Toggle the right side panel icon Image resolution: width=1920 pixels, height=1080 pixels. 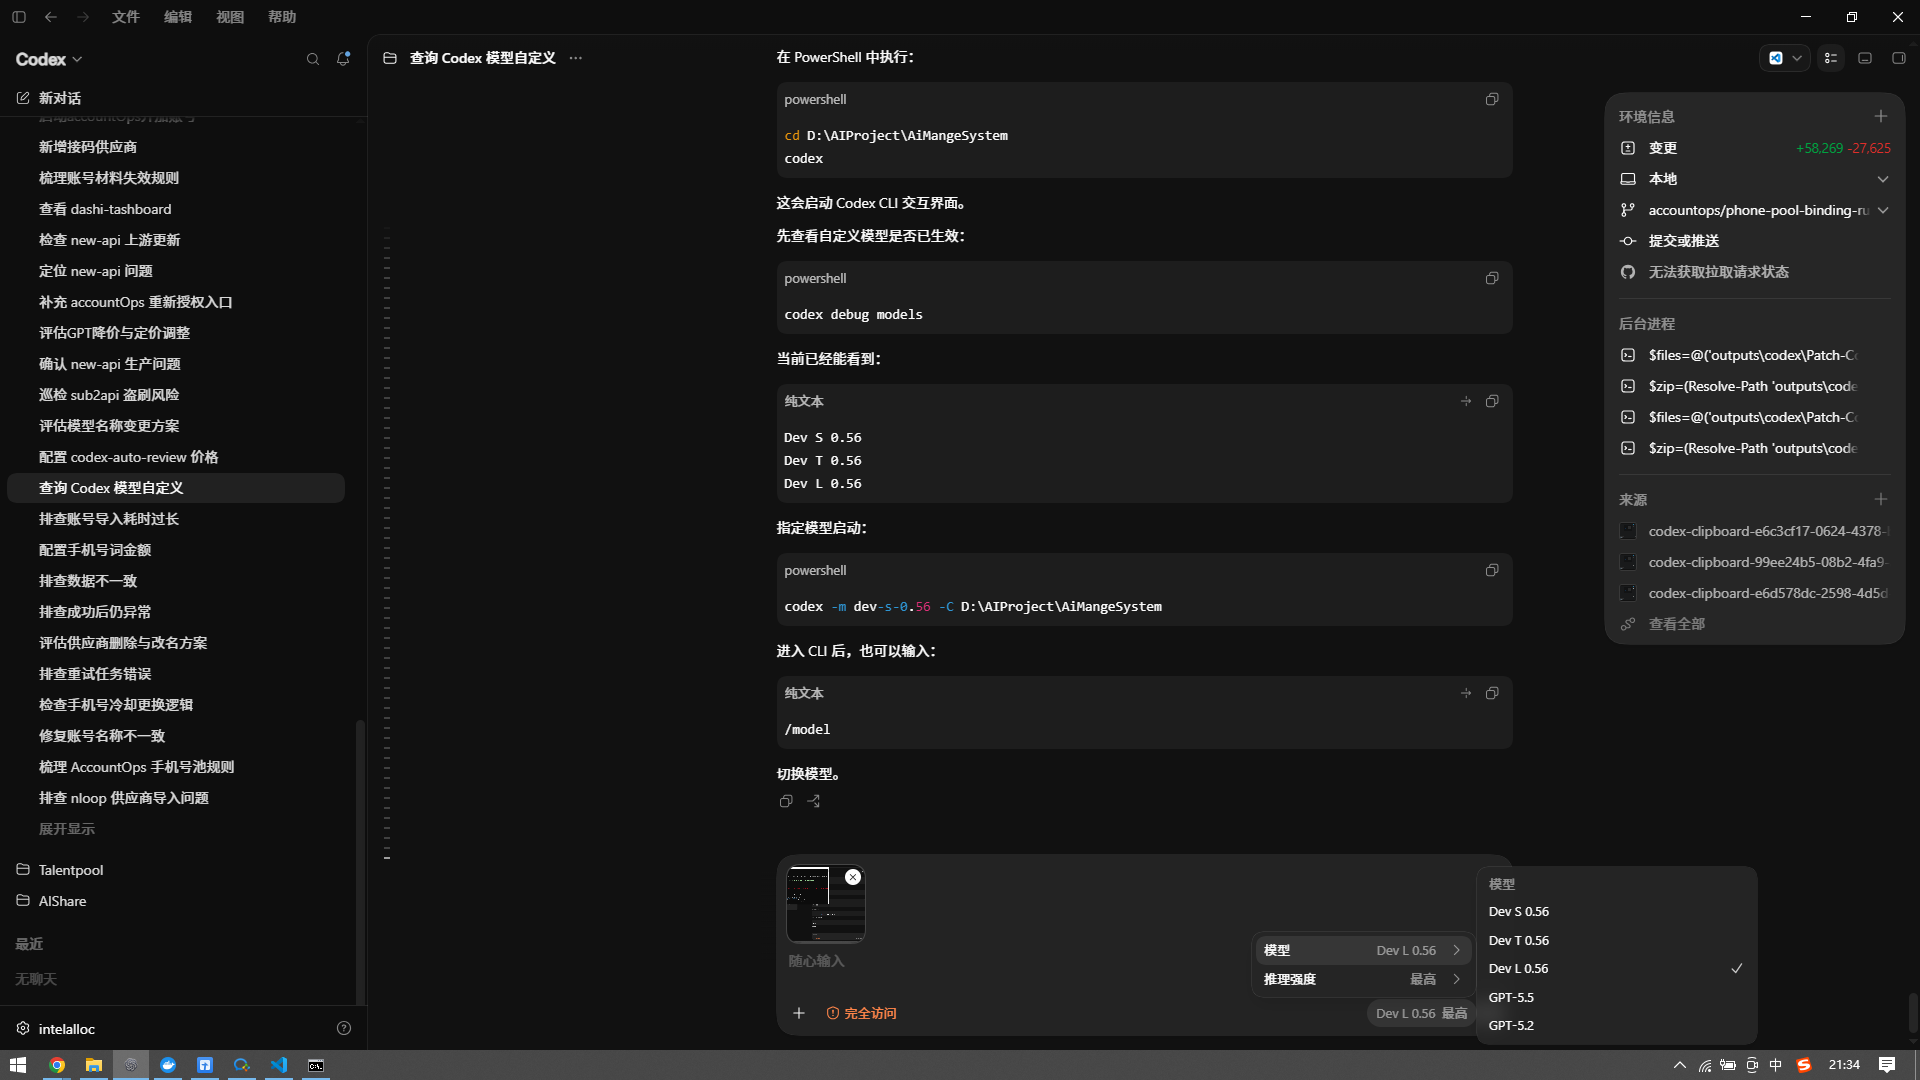coord(1898,58)
